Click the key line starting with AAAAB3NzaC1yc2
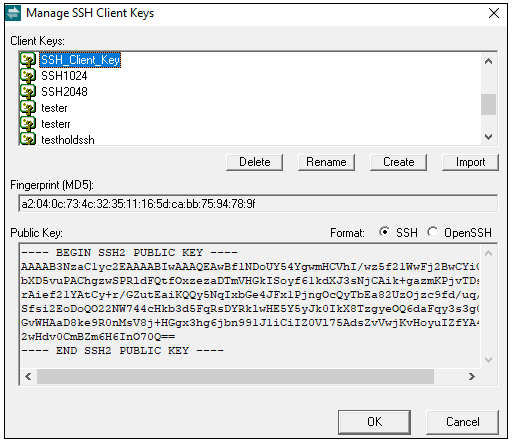Image resolution: width=513 pixels, height=445 pixels. click(x=250, y=267)
